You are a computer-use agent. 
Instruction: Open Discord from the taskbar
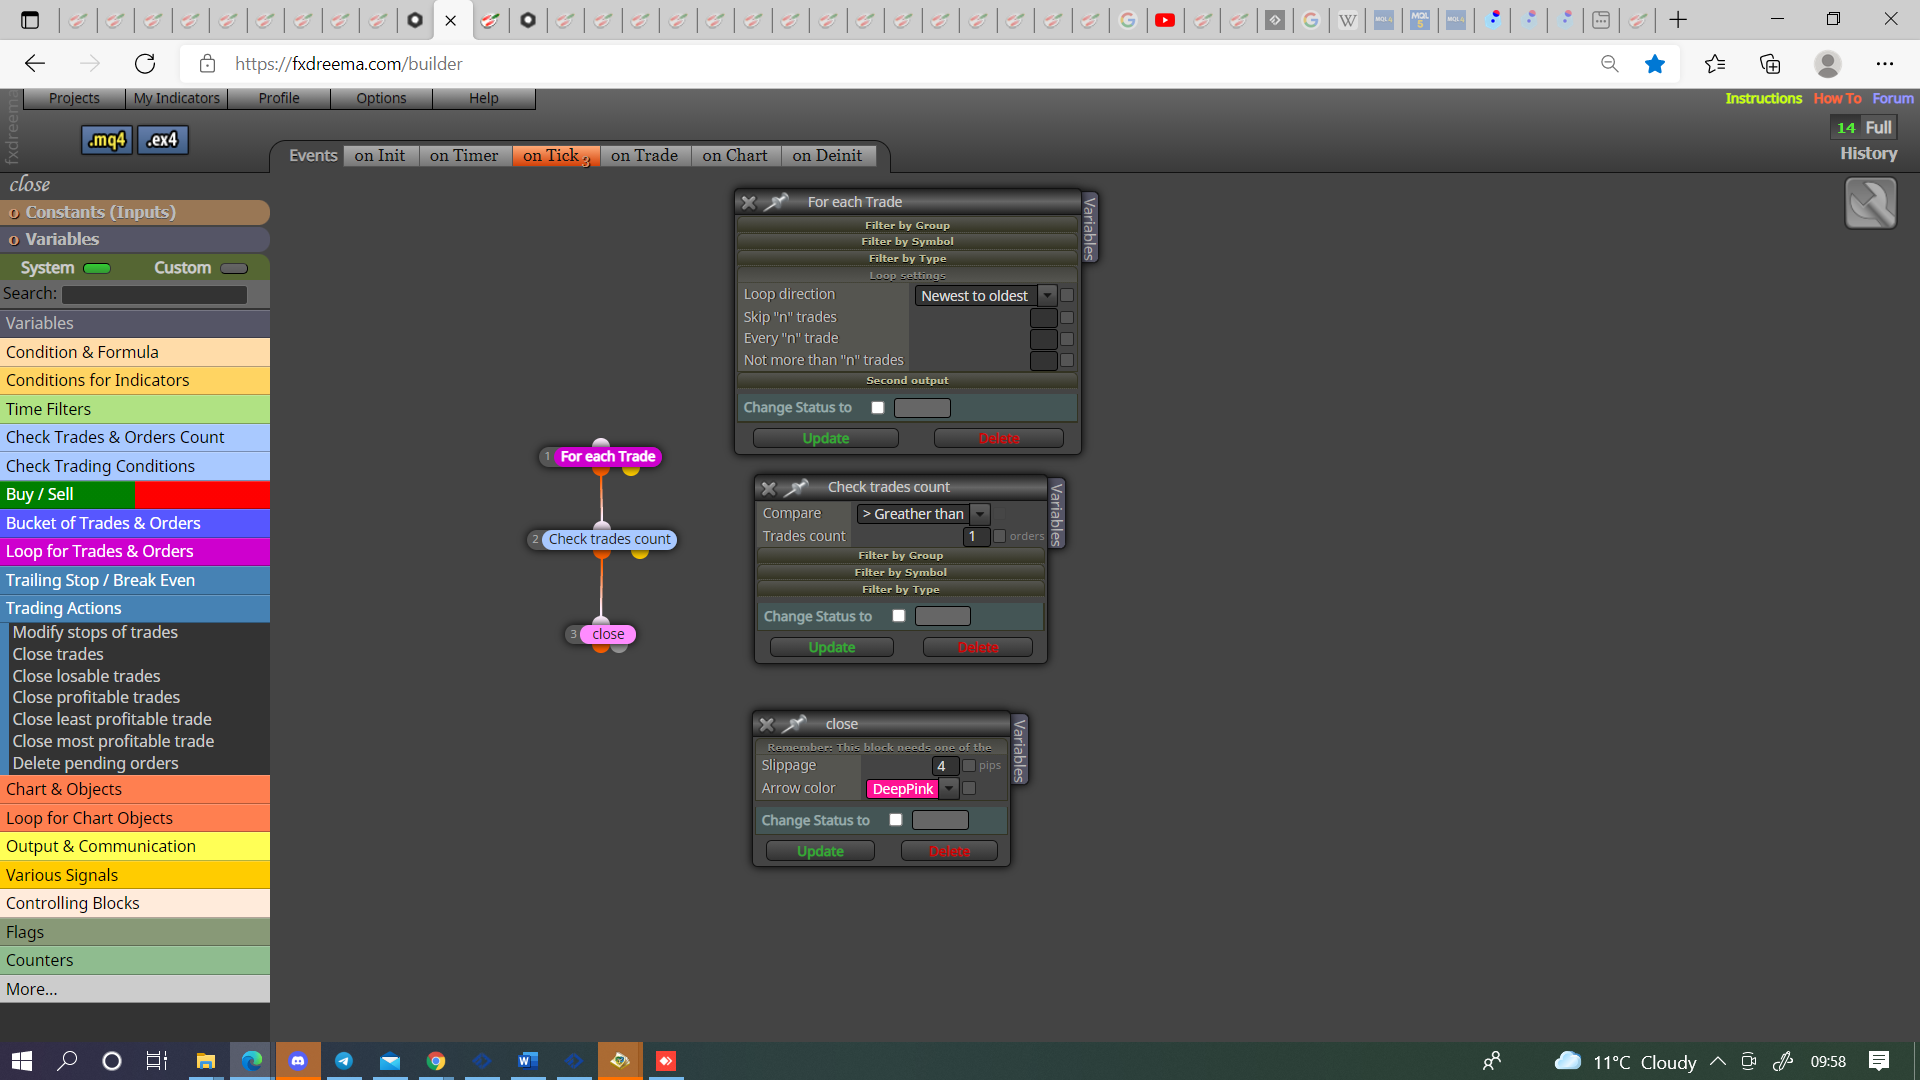(298, 1061)
